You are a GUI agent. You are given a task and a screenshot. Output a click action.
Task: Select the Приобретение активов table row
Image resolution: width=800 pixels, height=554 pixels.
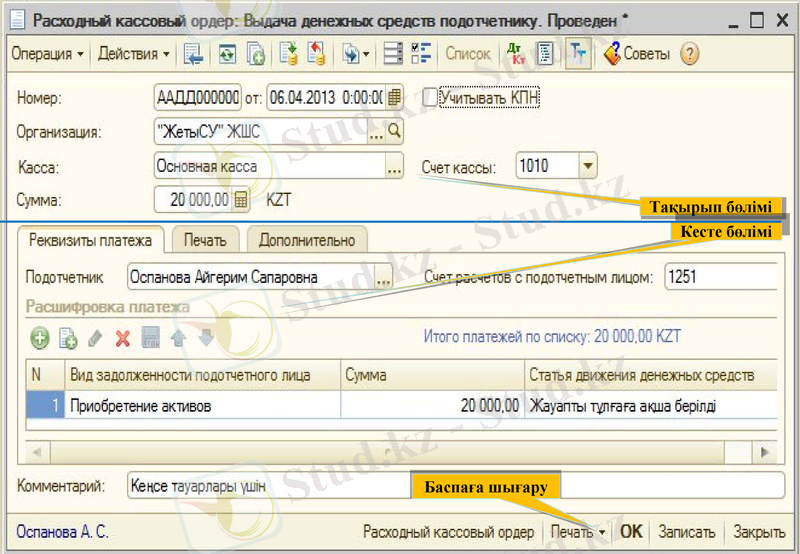200,406
